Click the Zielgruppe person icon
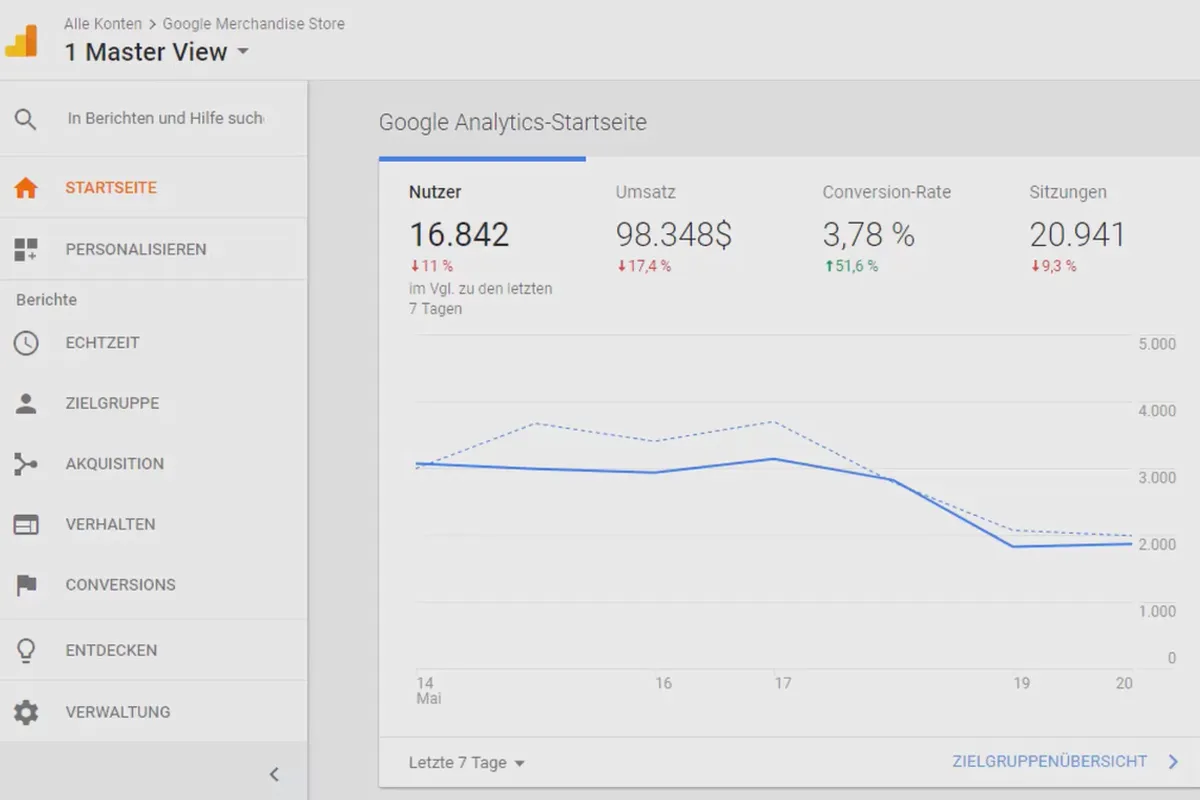1200x800 pixels. [x=26, y=404]
